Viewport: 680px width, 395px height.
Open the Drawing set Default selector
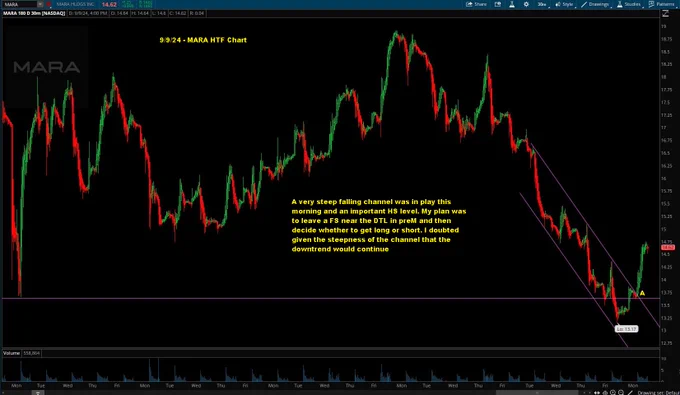pyautogui.click(x=658, y=393)
